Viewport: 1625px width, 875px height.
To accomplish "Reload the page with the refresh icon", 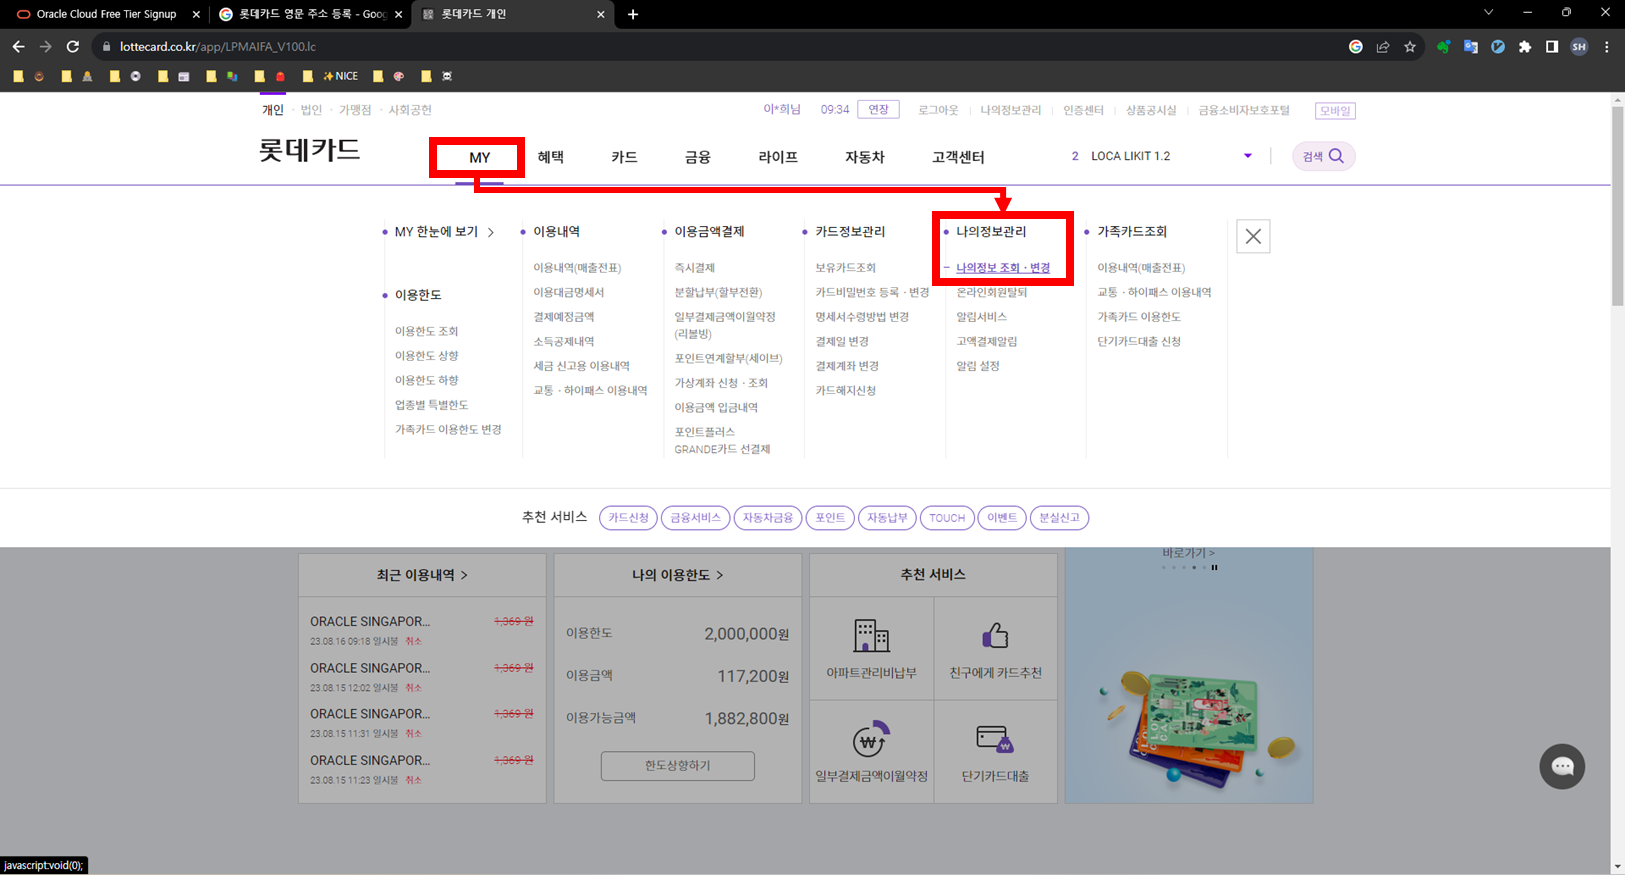I will click(x=72, y=46).
